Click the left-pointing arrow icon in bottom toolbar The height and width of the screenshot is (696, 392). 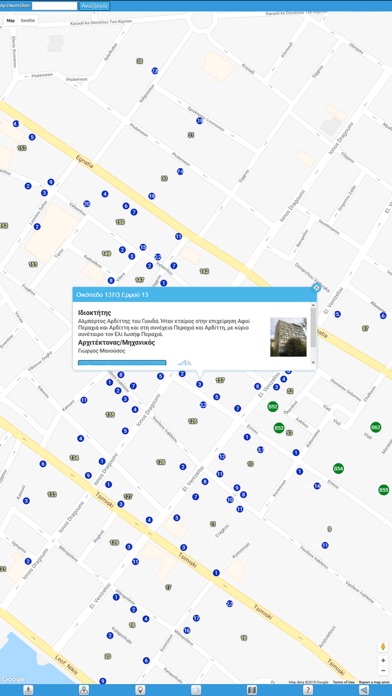pyautogui.click(x=364, y=690)
